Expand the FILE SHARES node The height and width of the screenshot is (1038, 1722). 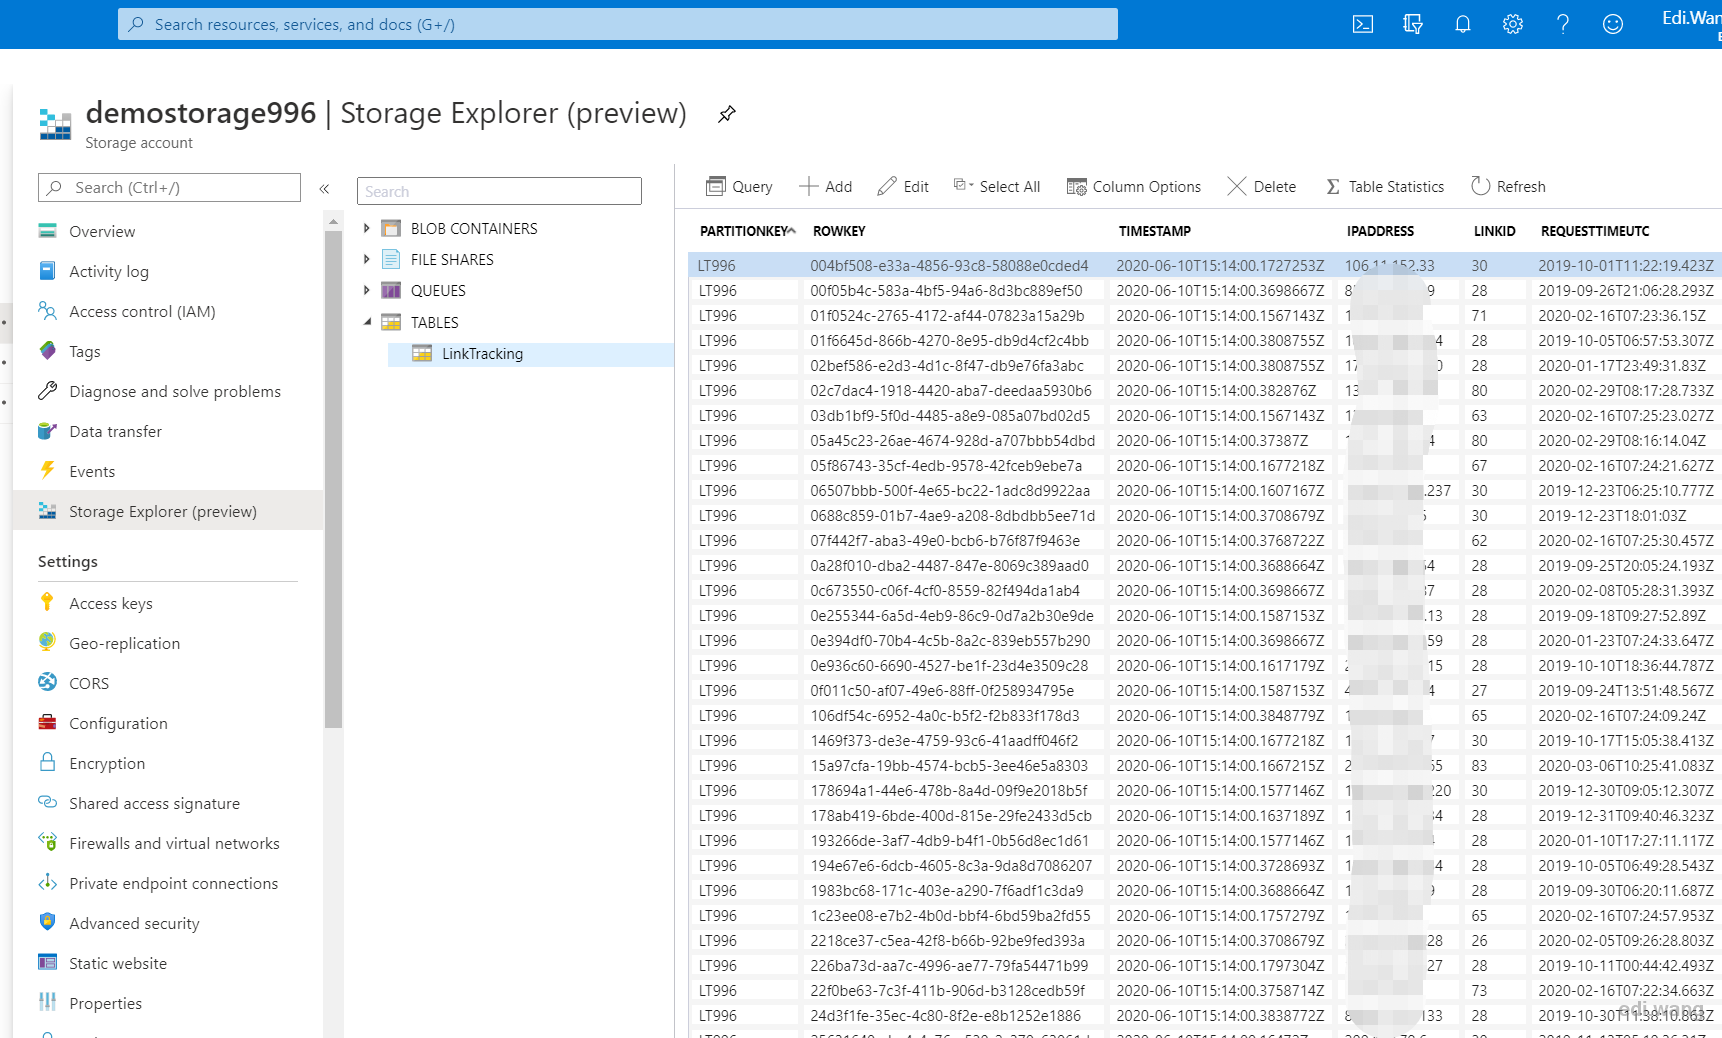pyautogui.click(x=366, y=260)
